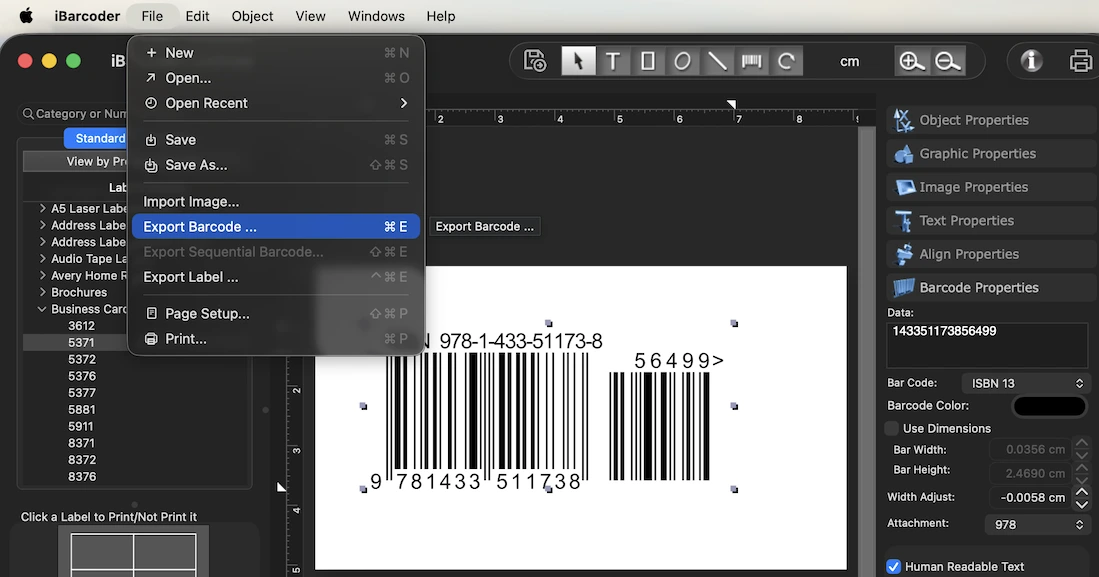Click the barcode Data text field
Viewport: 1099px width, 577px height.
(x=987, y=345)
